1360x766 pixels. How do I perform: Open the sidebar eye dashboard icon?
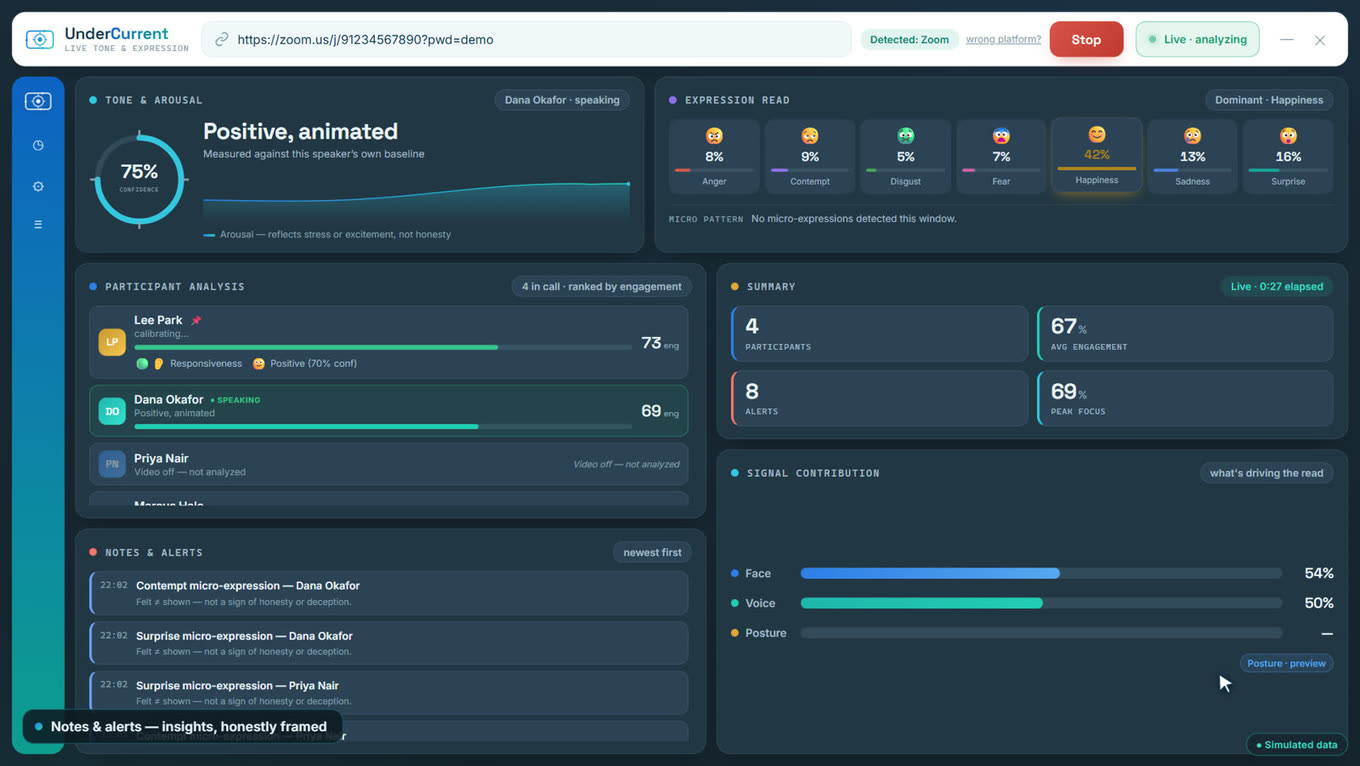(38, 101)
